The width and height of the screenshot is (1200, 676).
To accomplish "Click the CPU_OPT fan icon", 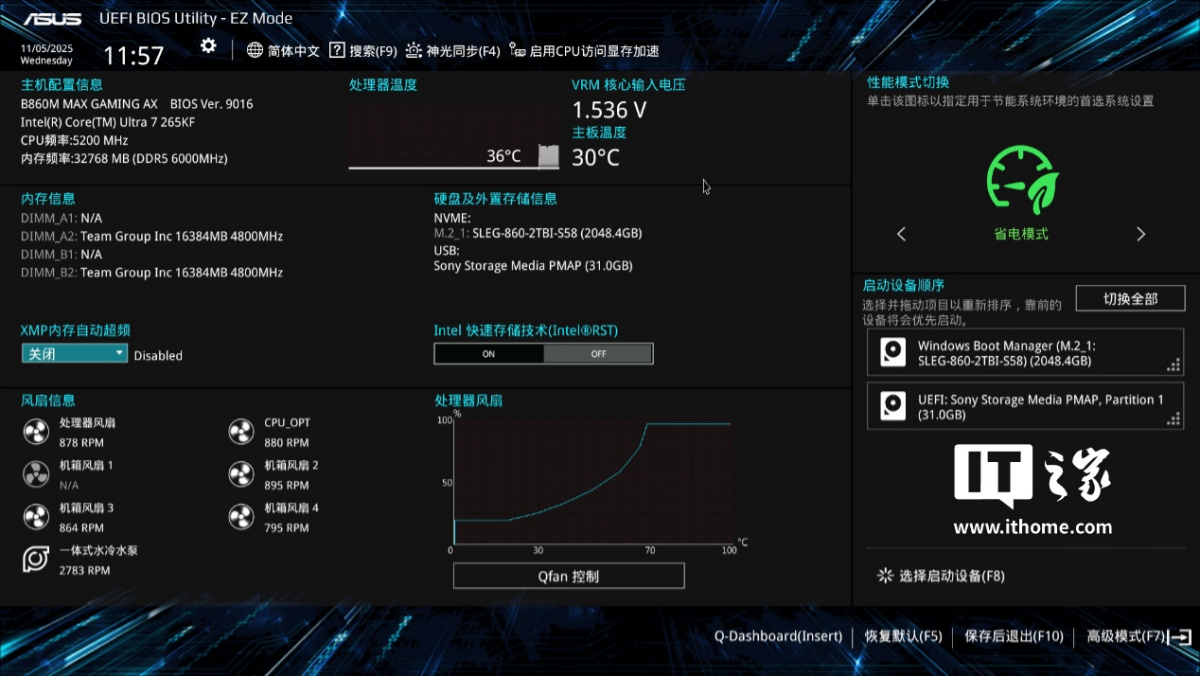I will coord(241,432).
